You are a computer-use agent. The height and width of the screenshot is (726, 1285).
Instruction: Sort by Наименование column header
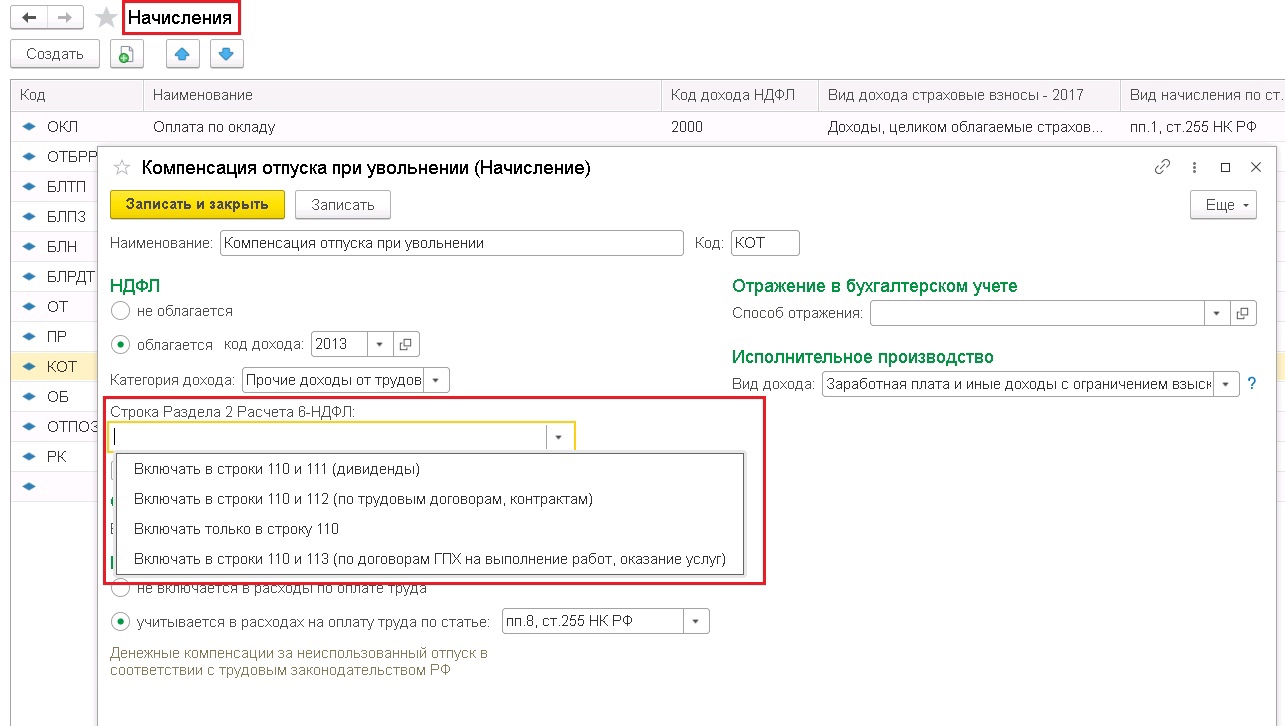pyautogui.click(x=402, y=95)
